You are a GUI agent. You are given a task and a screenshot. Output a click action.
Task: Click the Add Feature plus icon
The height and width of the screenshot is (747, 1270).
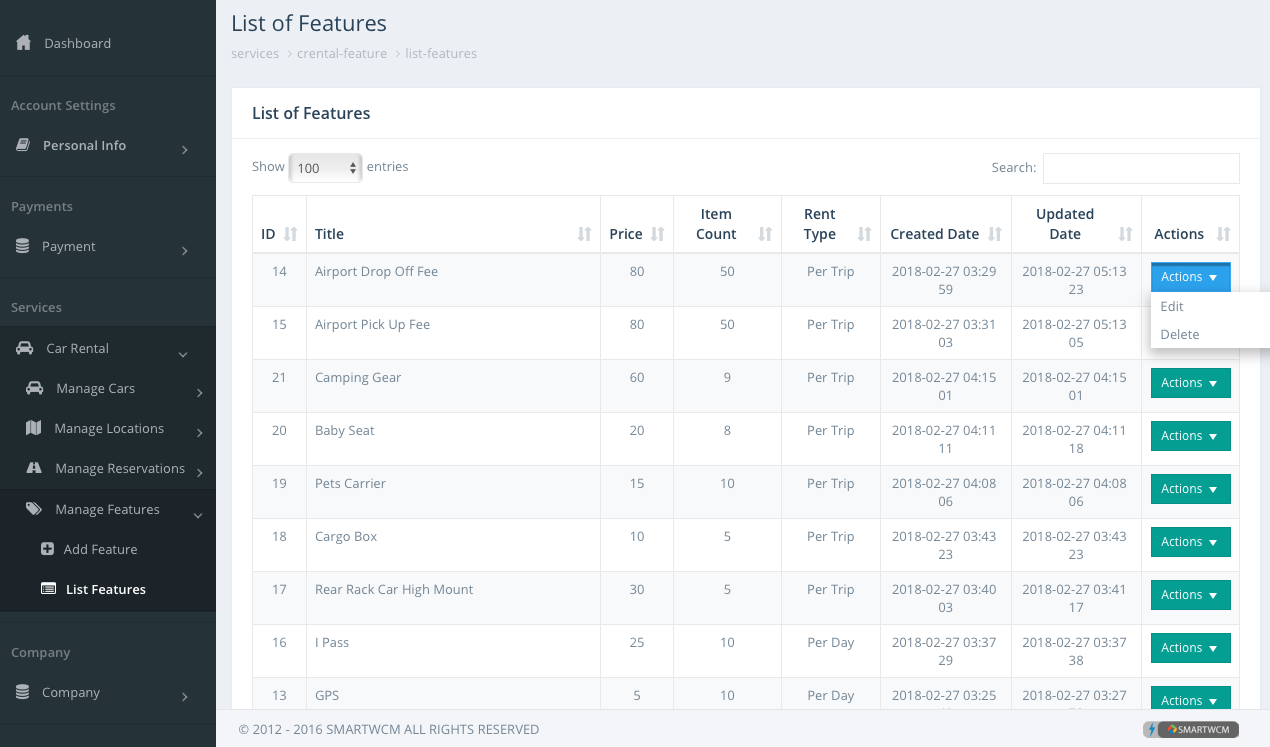point(47,549)
